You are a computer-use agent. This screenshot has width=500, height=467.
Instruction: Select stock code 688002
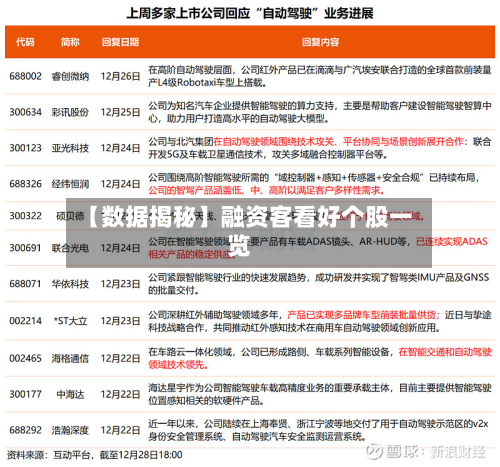26,76
